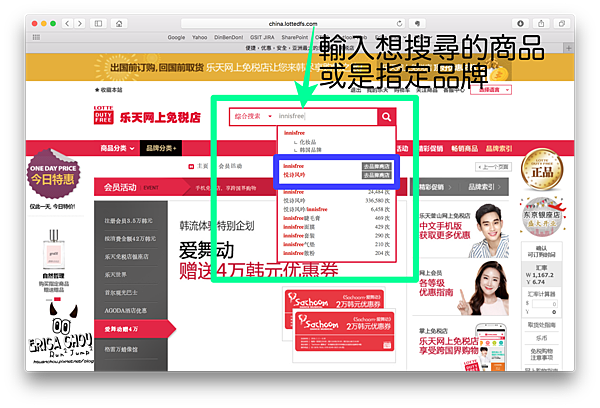Open the Google bookmark
Image resolution: width=600 pixels, height=408 pixels.
pos(176,37)
